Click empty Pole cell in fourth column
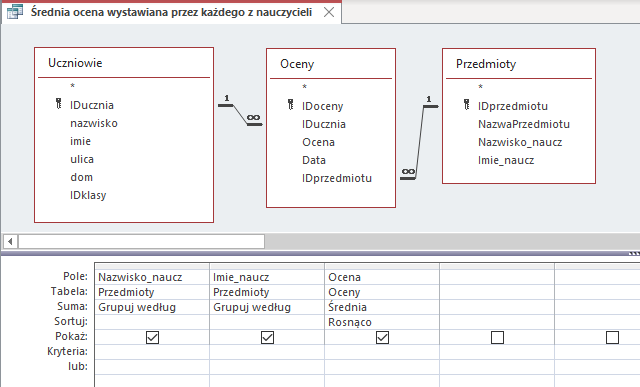The height and width of the screenshot is (387, 640). pyautogui.click(x=497, y=277)
